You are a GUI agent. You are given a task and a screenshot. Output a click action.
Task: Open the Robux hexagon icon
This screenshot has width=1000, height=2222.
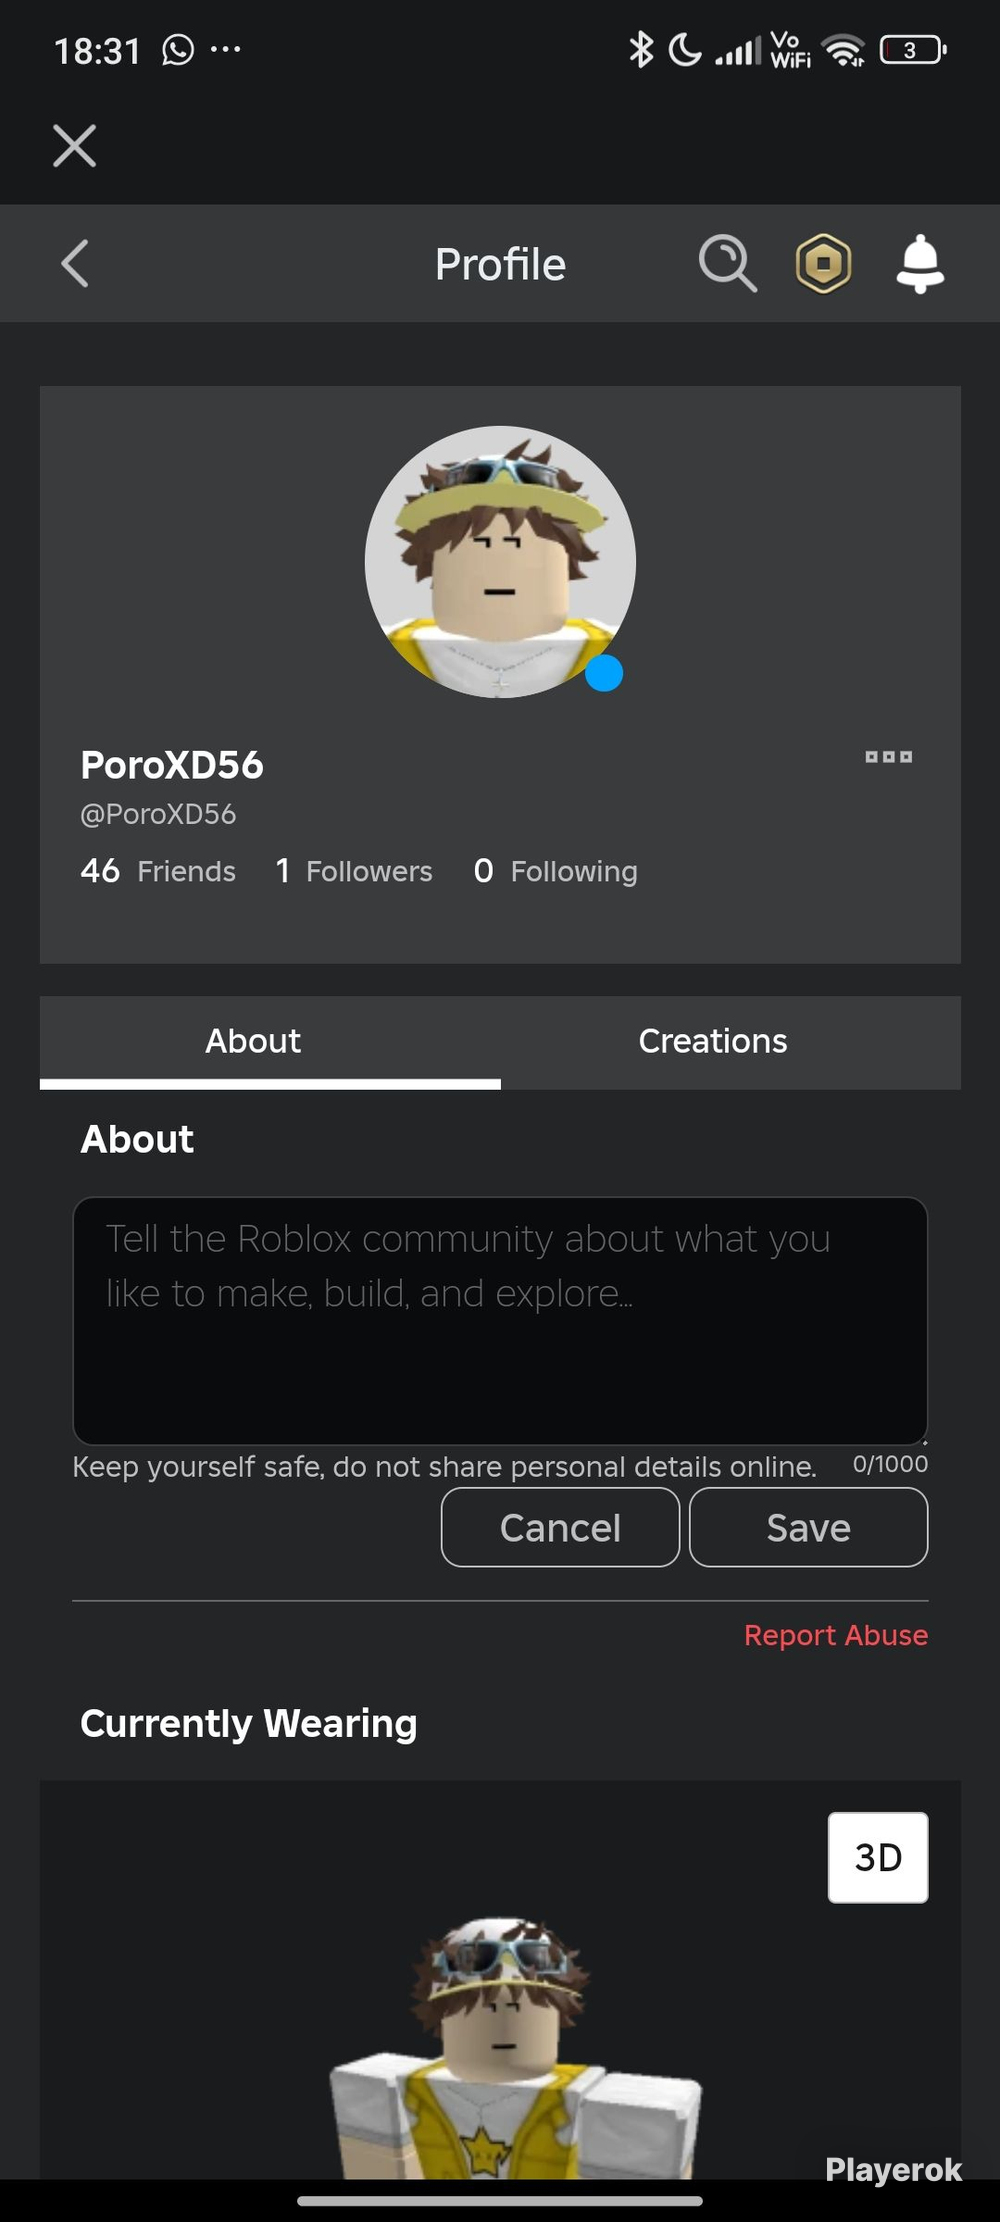pos(823,264)
